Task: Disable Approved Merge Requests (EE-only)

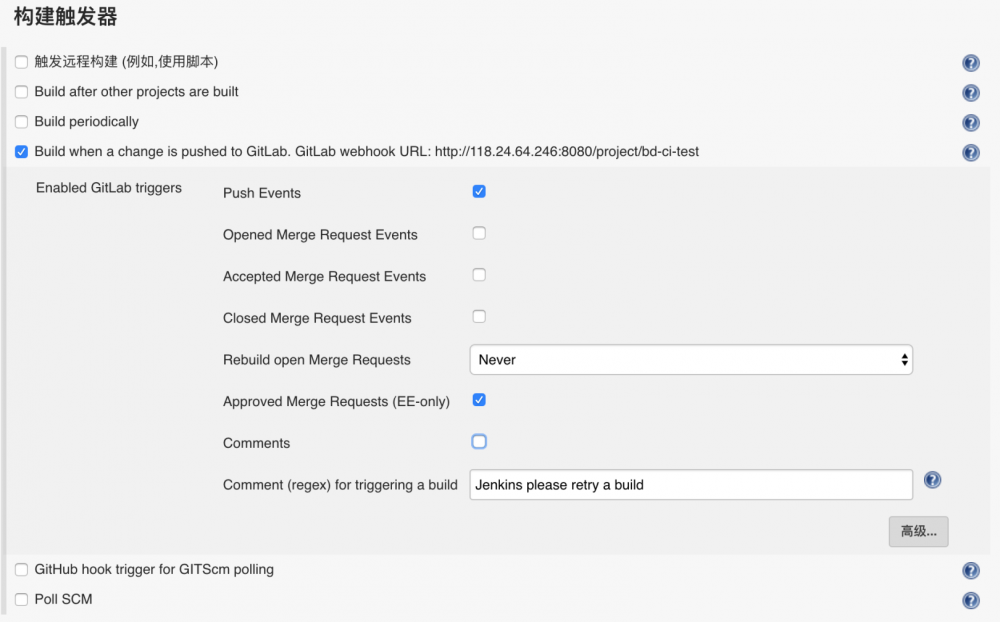Action: pos(479,399)
